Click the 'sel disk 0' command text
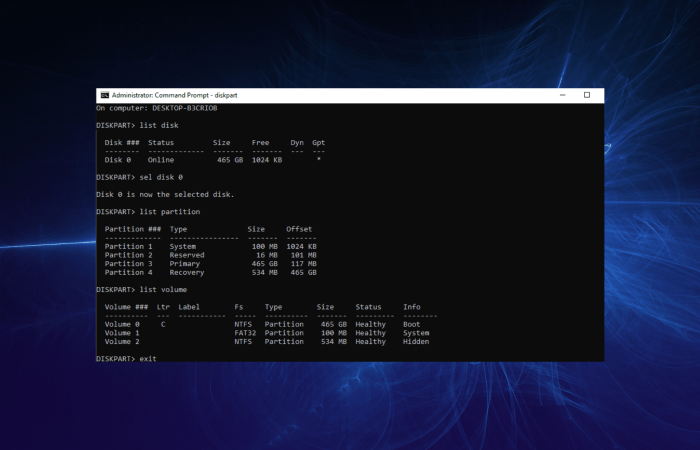This screenshot has height=450, width=700. point(161,177)
